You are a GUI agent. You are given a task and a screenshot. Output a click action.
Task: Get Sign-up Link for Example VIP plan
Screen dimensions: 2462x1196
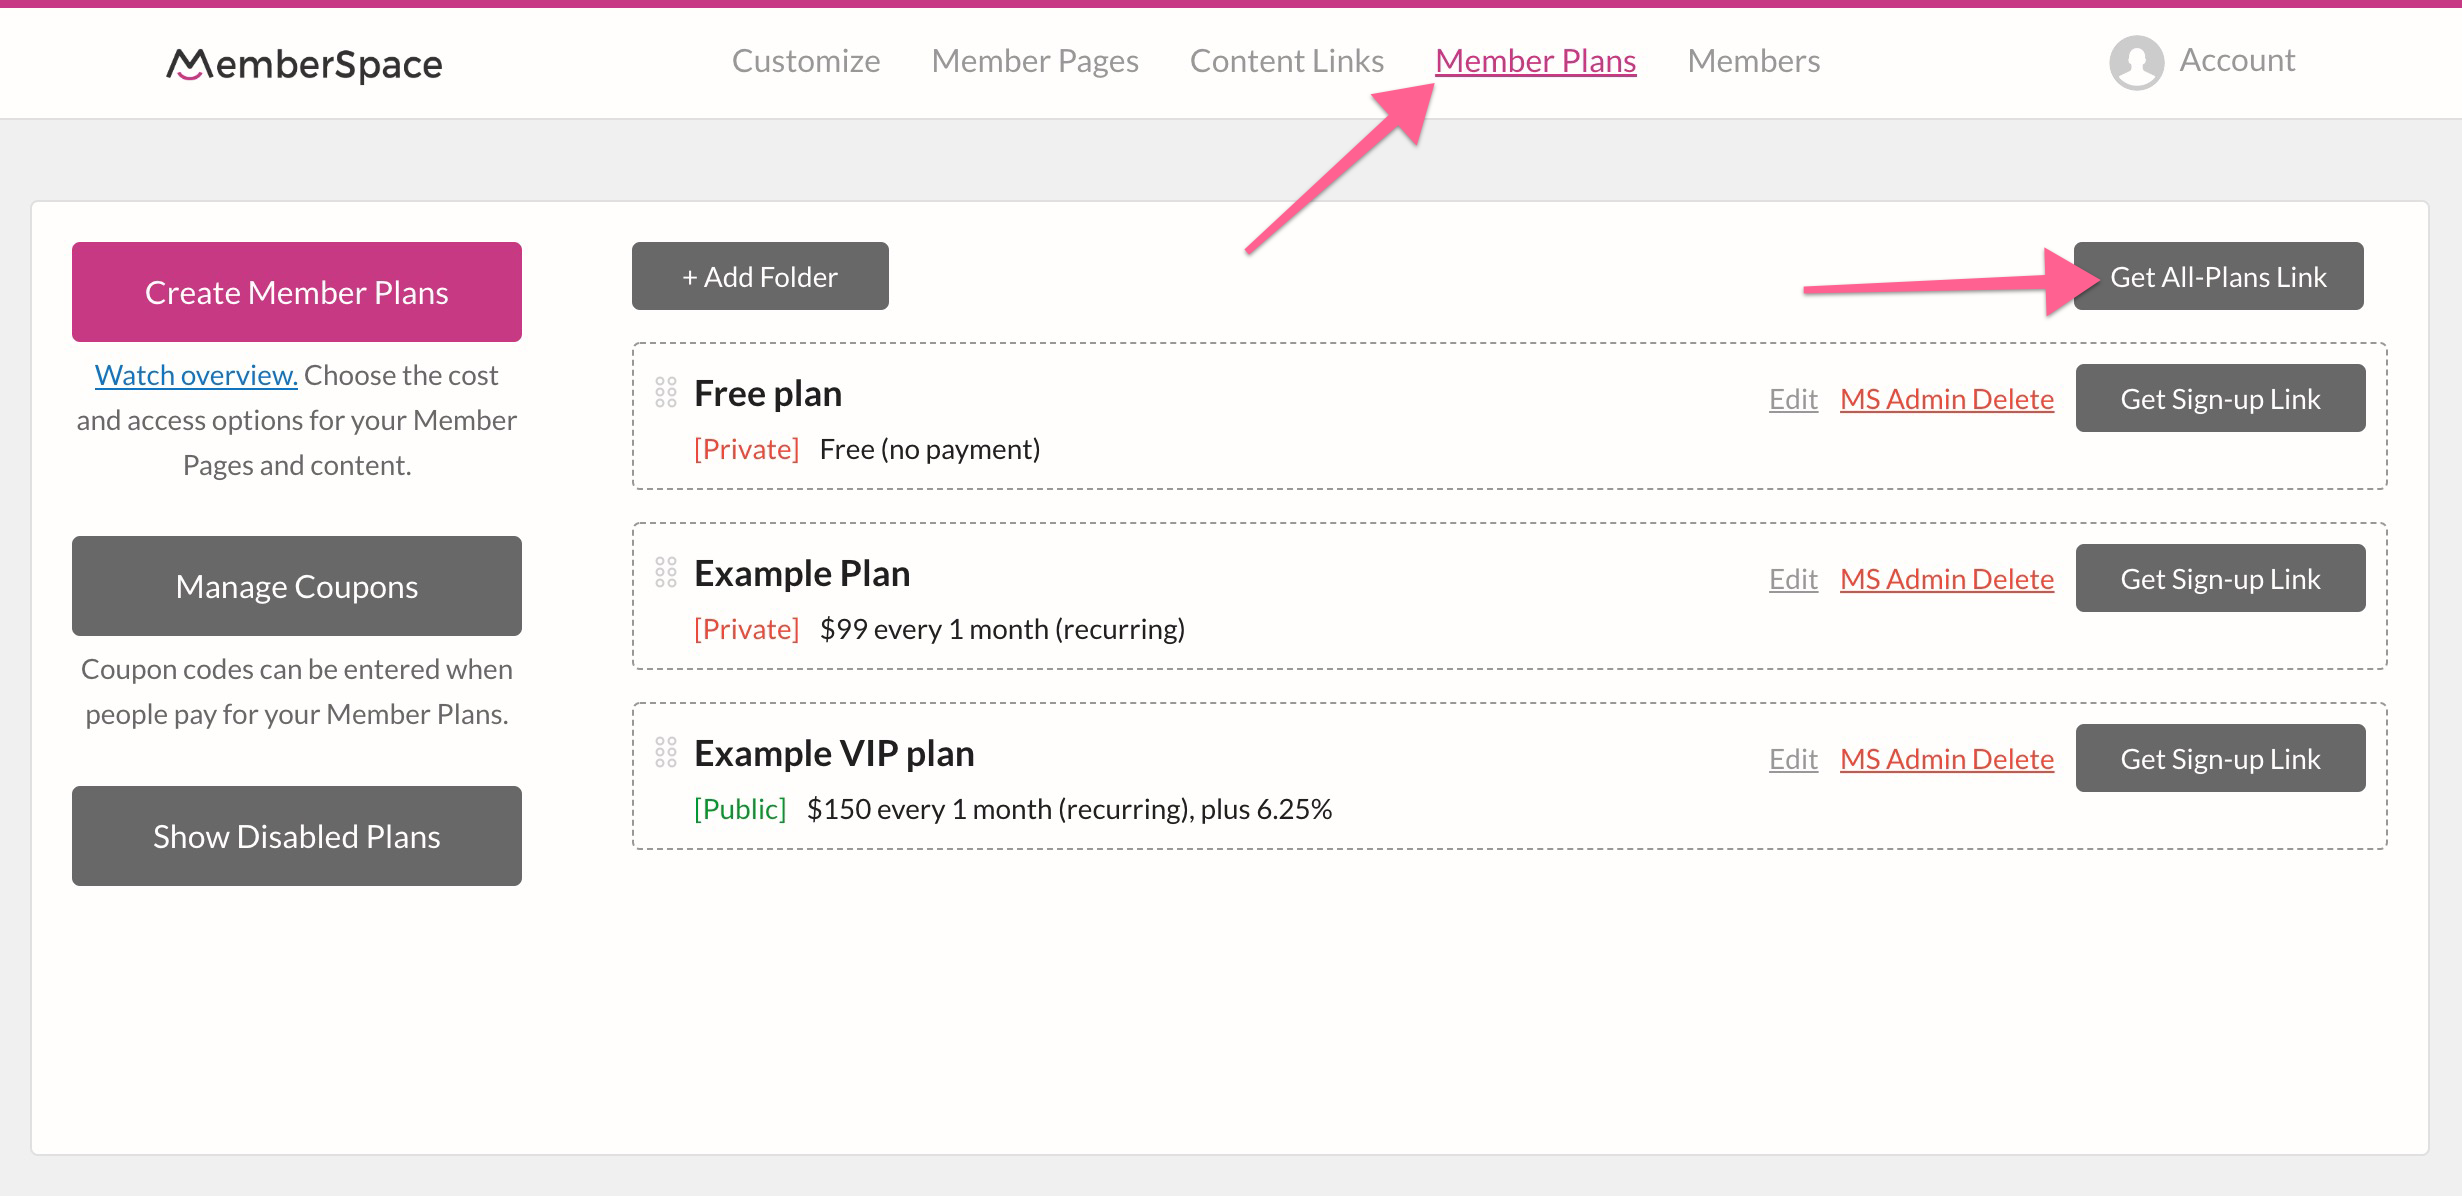(2220, 758)
